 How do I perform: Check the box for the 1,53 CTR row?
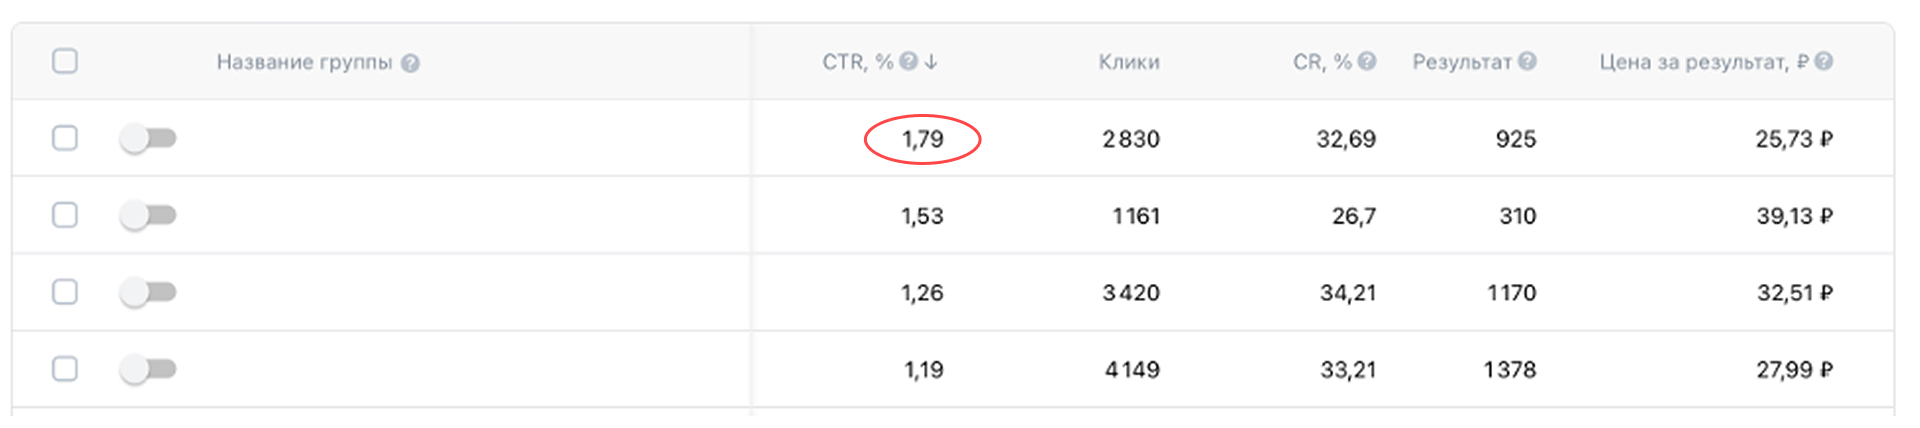[x=65, y=215]
